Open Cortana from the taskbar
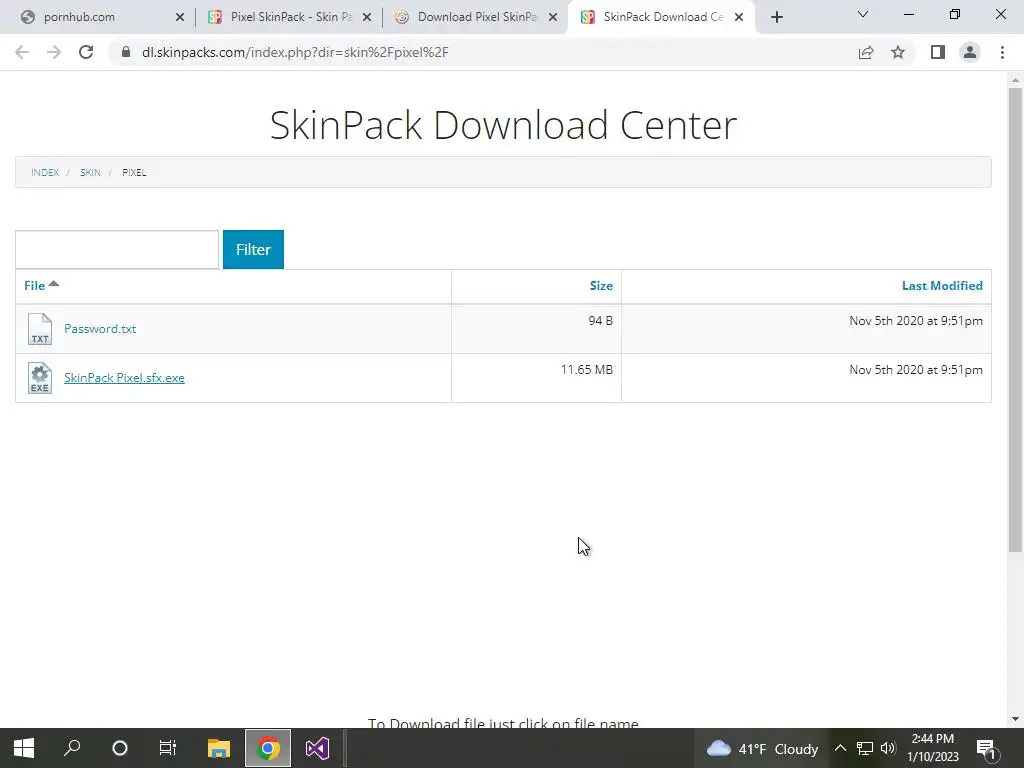Screen dimensions: 1024x768 tap(120, 748)
